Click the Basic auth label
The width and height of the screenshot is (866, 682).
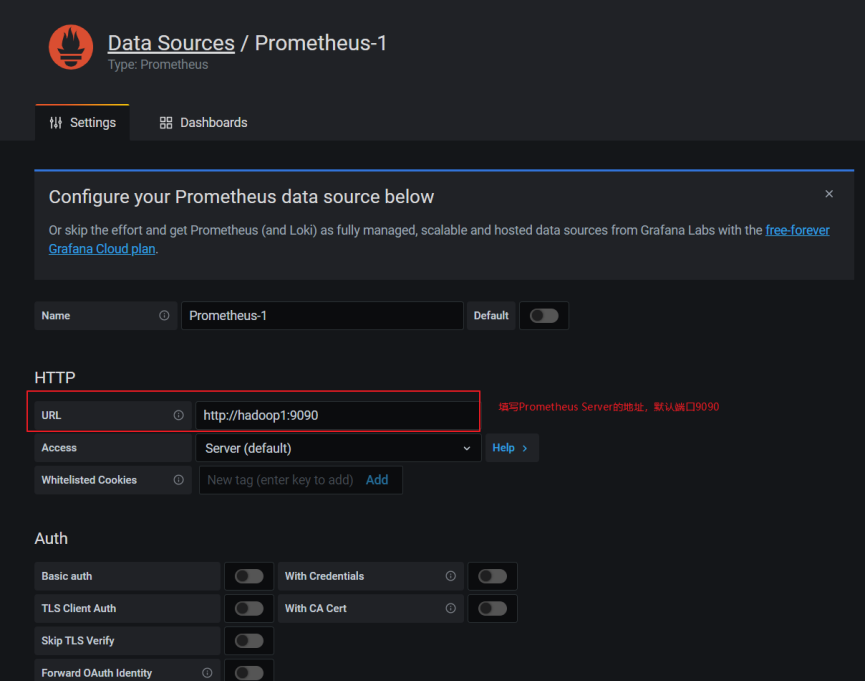click(67, 576)
